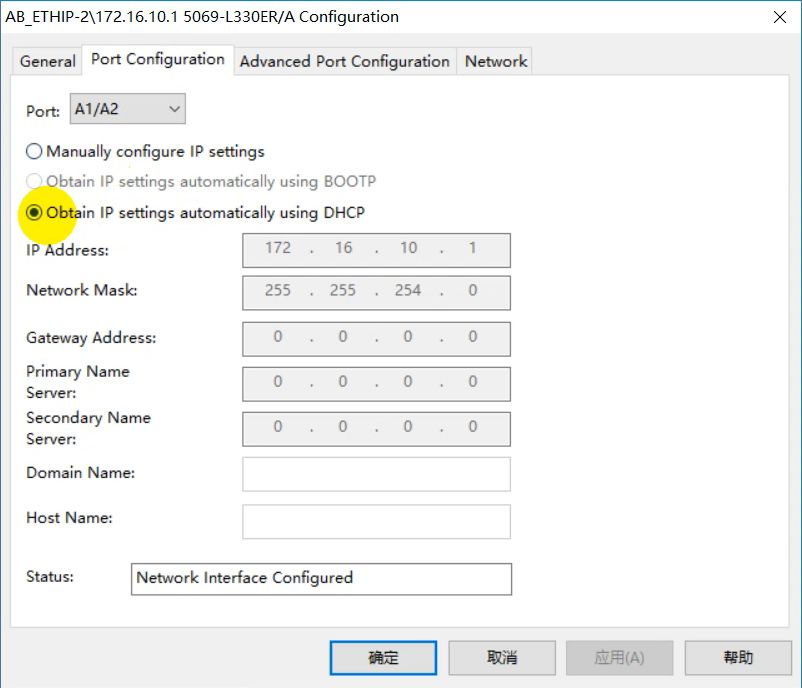Click the Gateway Address label

coord(91,338)
